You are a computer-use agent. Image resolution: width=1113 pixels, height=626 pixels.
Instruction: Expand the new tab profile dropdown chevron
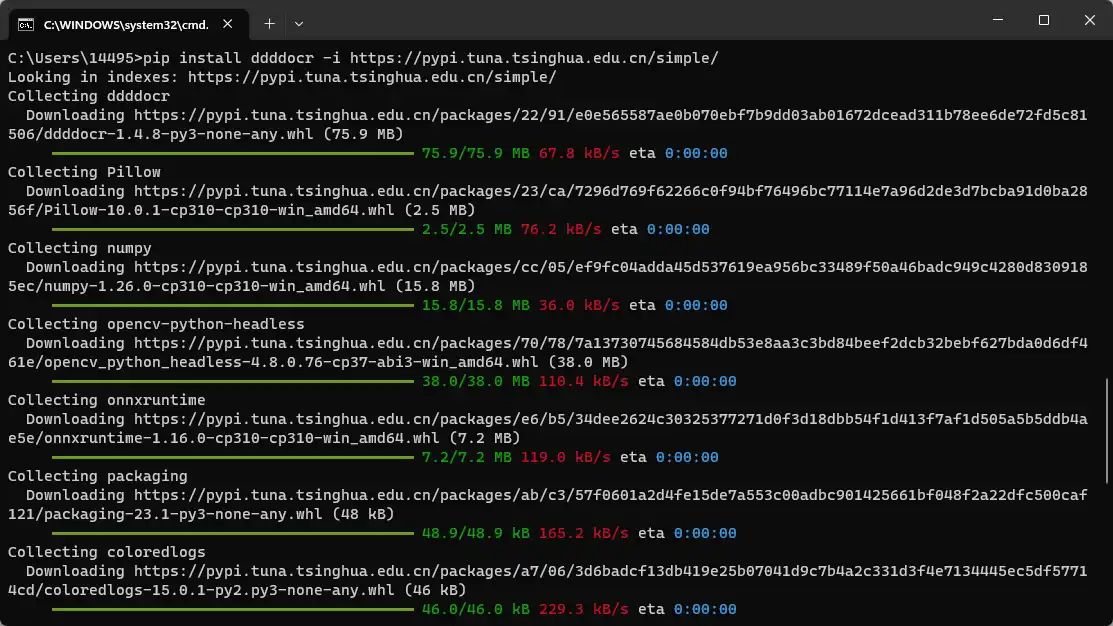299,22
